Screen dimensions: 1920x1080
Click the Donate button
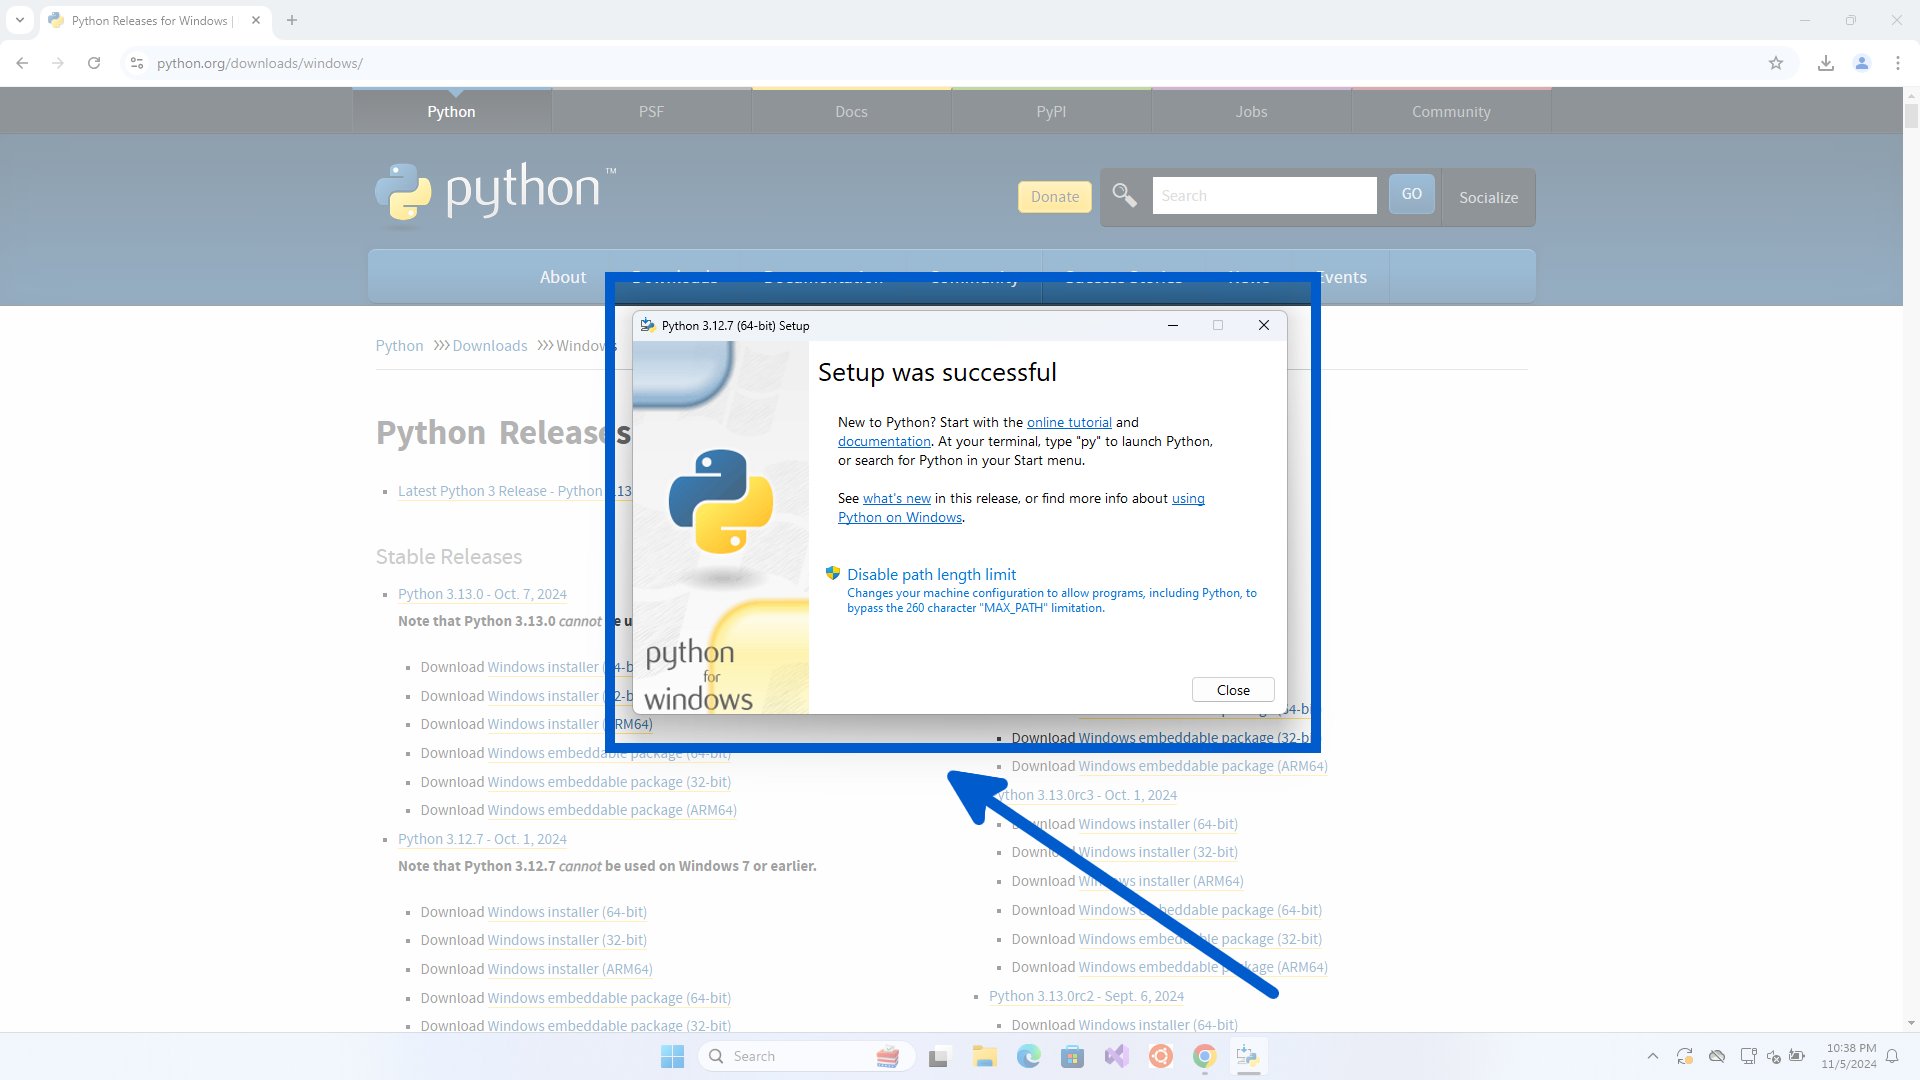pos(1053,196)
